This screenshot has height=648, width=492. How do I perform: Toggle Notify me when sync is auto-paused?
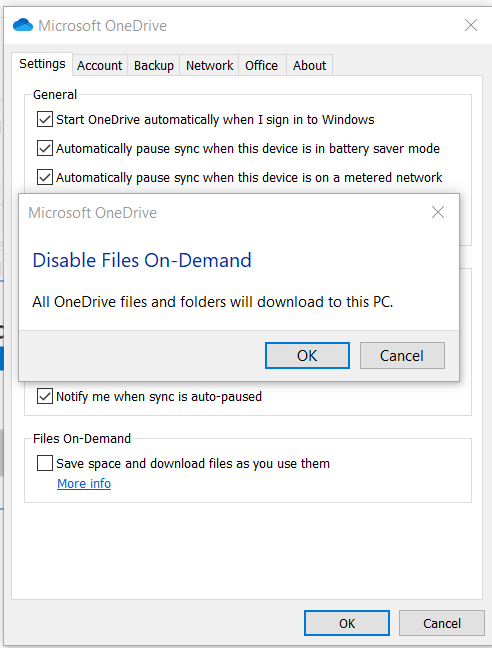click(x=45, y=396)
